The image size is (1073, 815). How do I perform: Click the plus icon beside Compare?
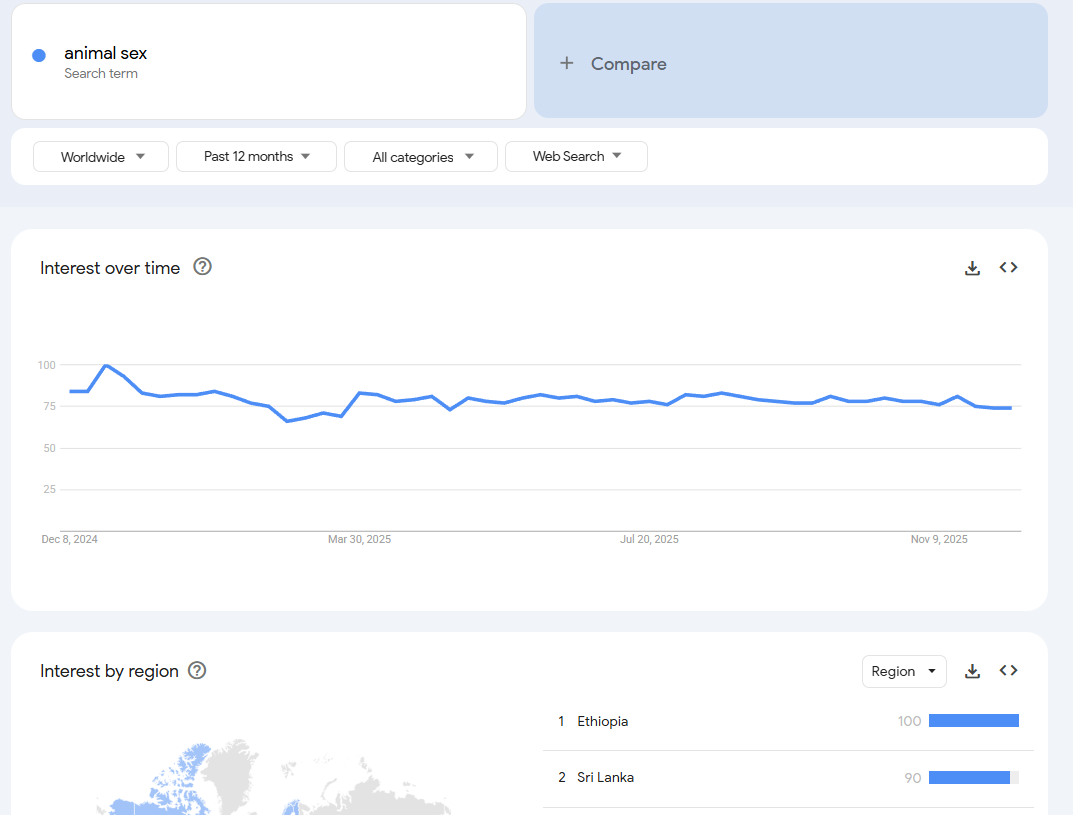[x=566, y=64]
